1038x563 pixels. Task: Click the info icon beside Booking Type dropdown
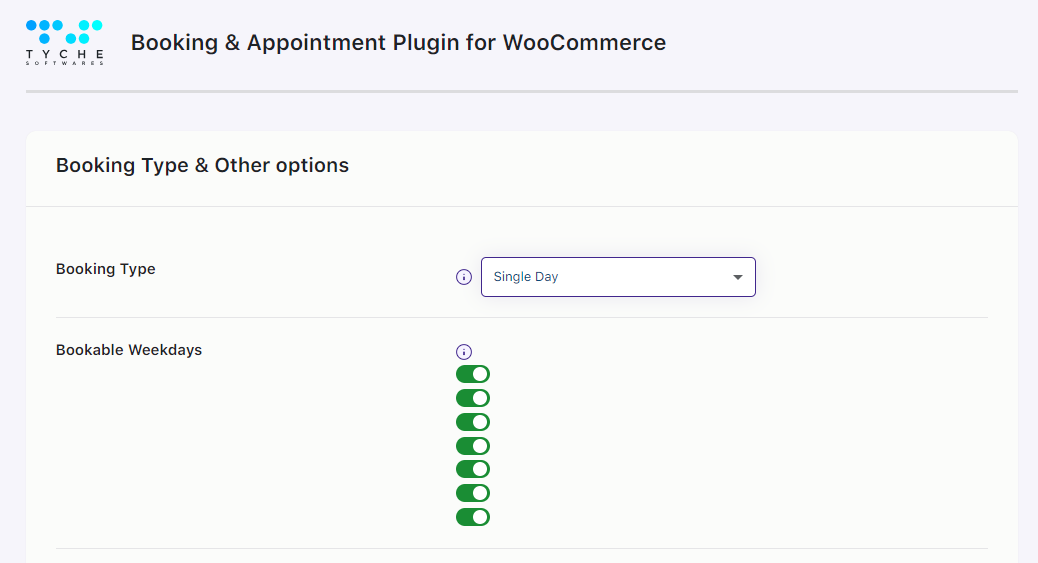[x=463, y=277]
